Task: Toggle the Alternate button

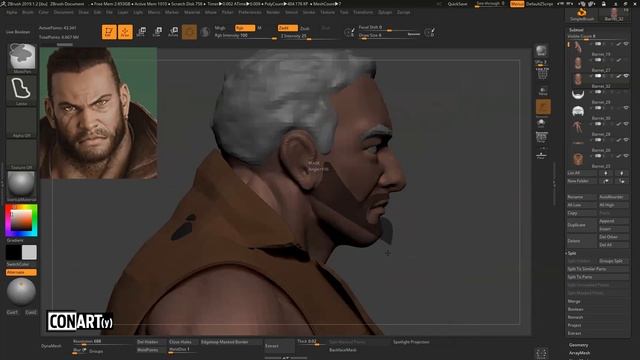Action: (21, 272)
